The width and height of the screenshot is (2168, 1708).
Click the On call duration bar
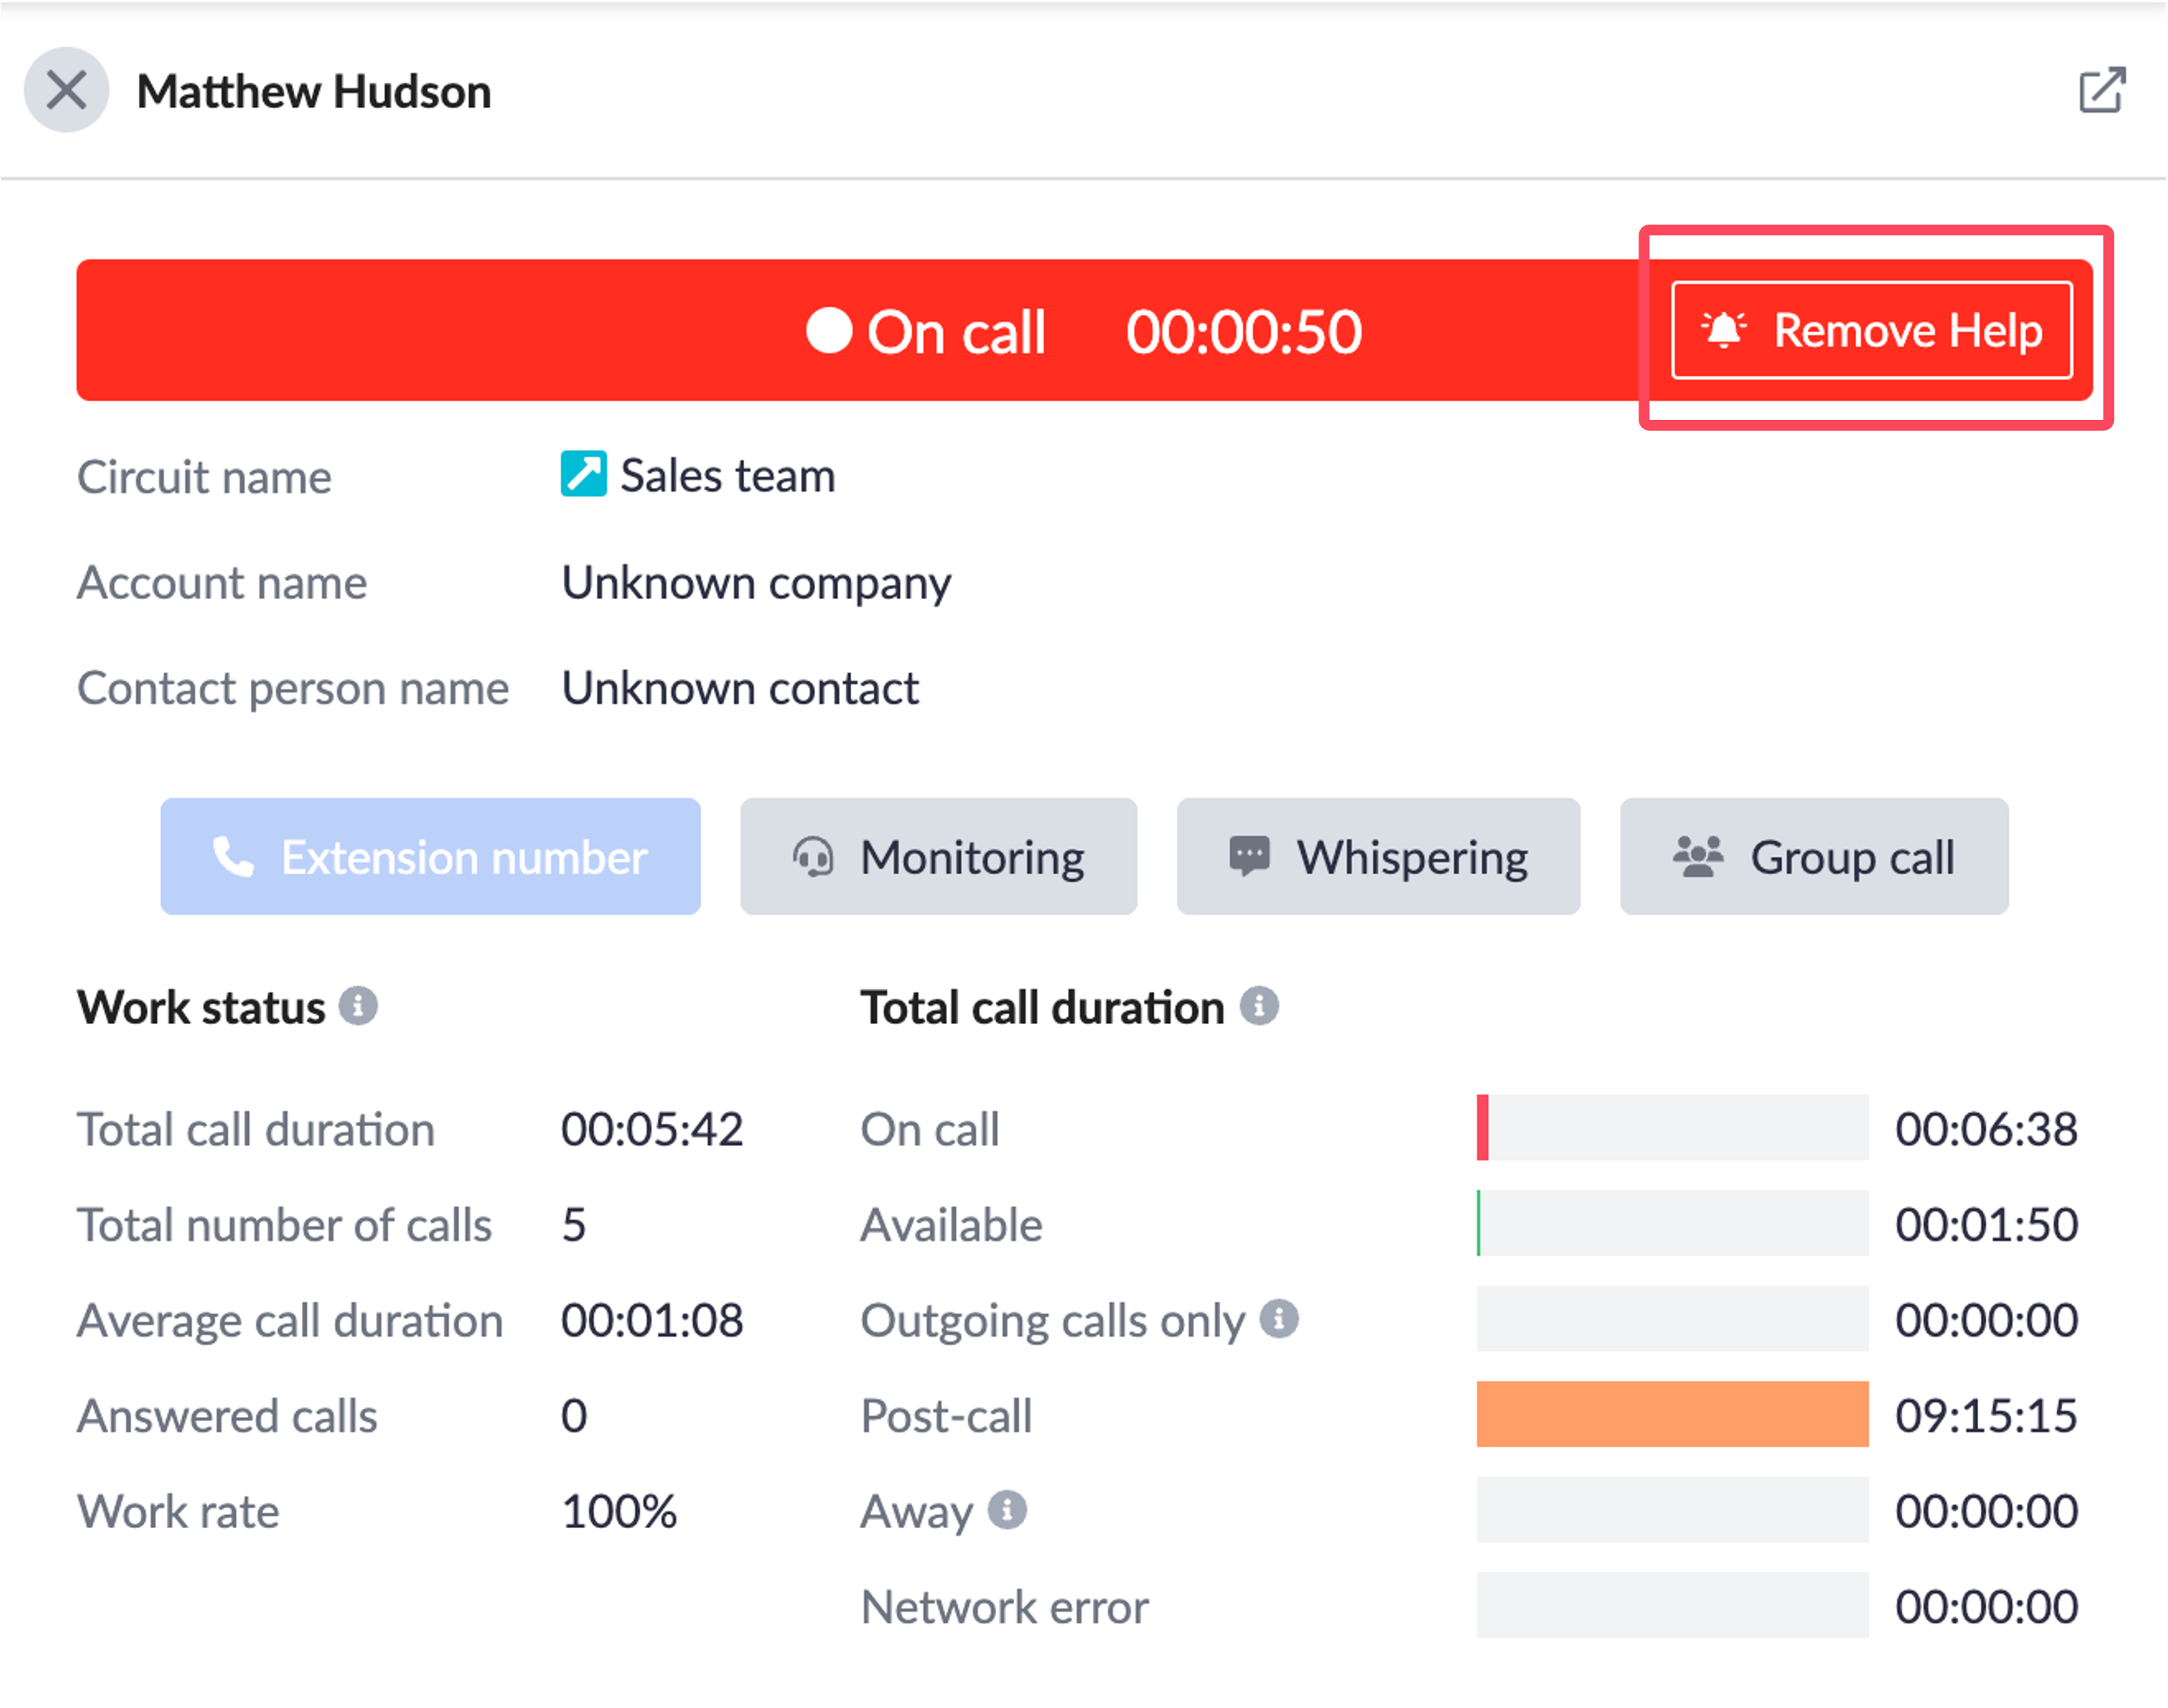point(1672,1128)
